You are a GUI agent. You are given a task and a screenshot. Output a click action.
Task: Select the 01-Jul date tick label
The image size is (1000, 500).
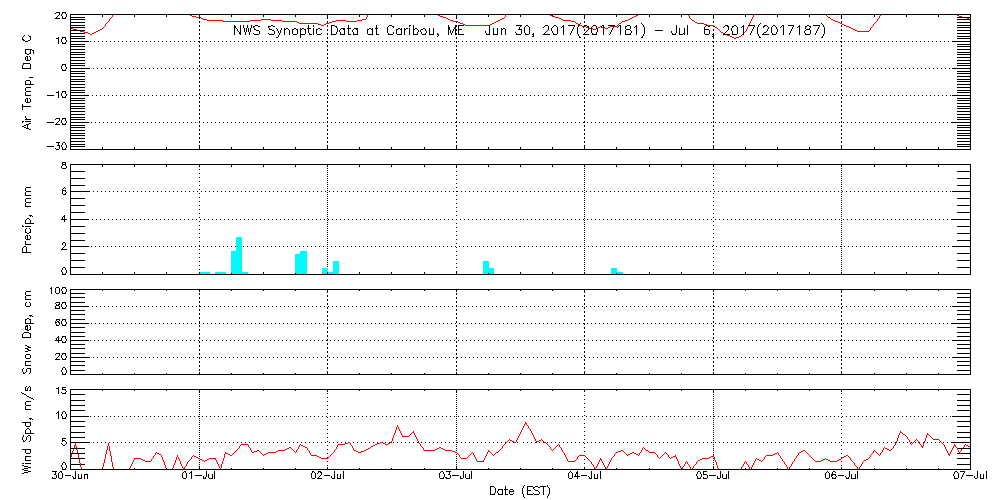coord(199,477)
